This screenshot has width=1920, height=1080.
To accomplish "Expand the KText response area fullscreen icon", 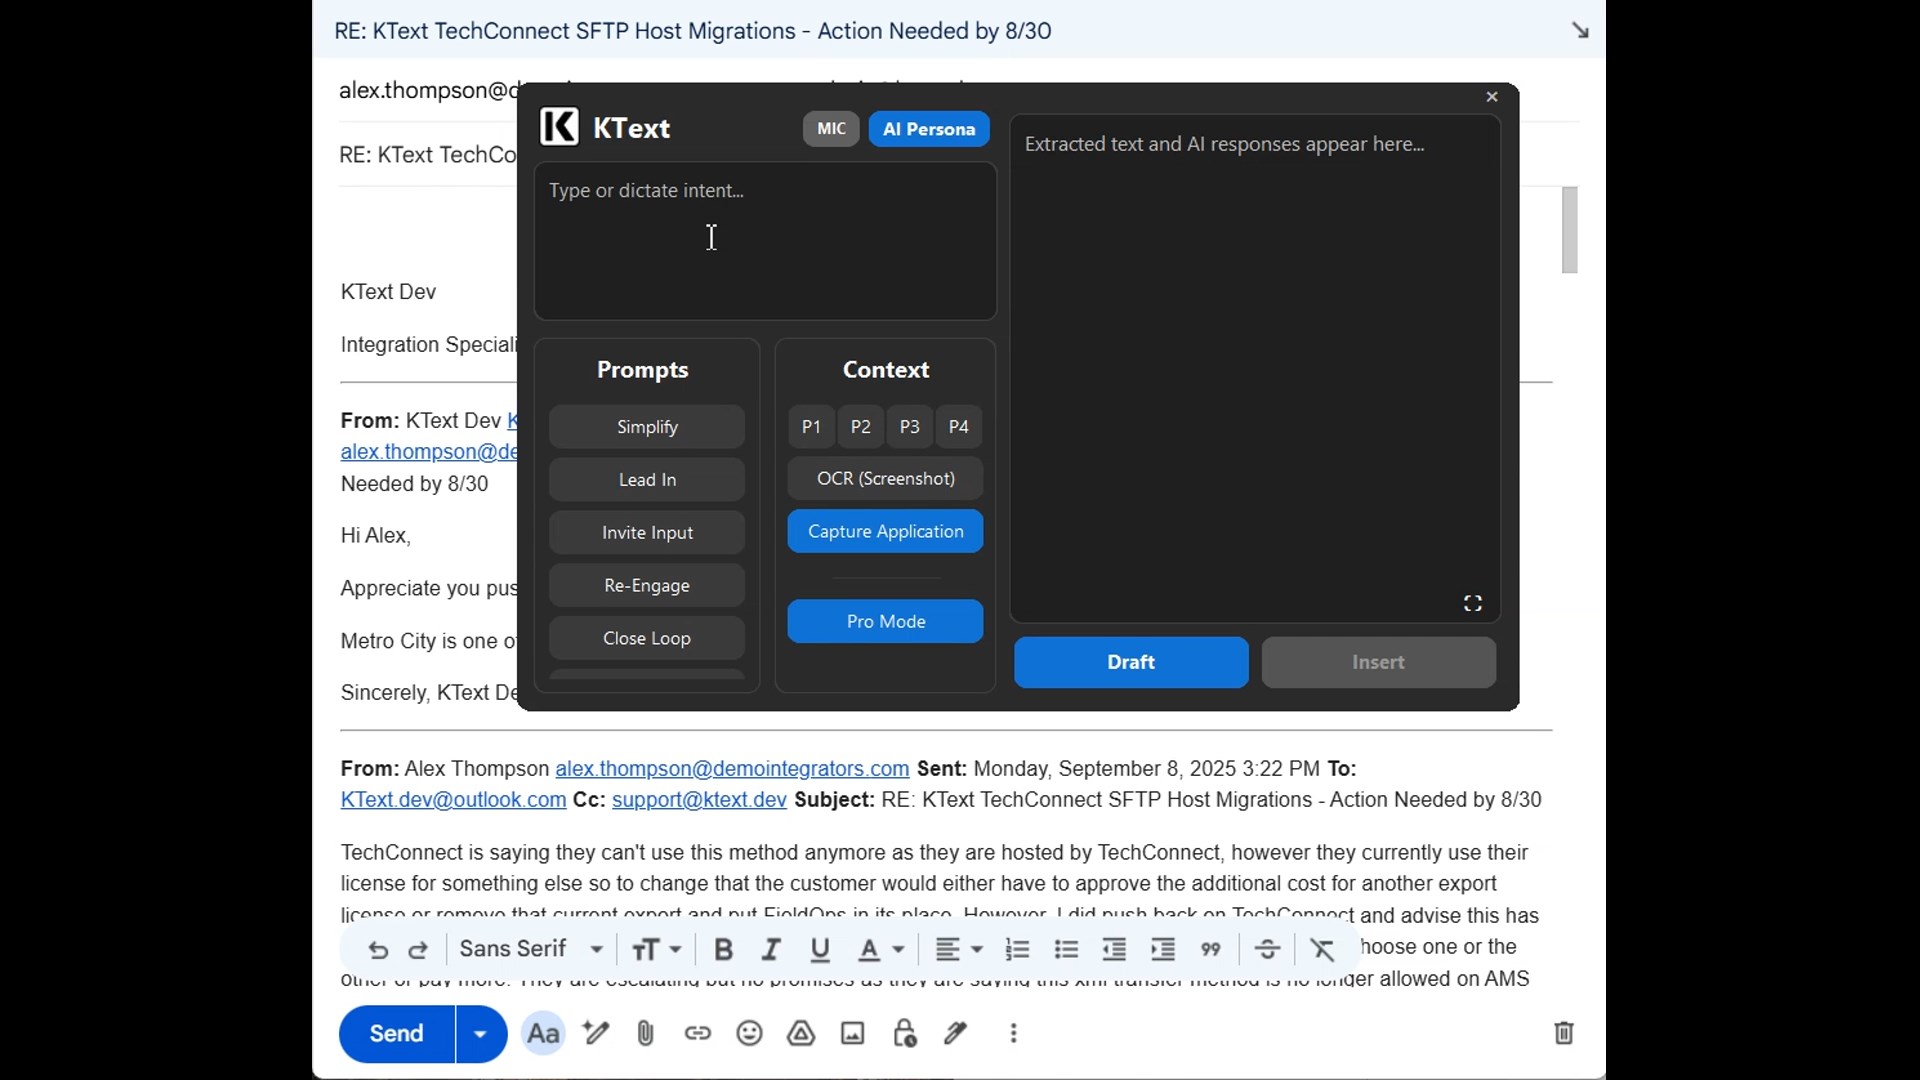I will (x=1472, y=603).
